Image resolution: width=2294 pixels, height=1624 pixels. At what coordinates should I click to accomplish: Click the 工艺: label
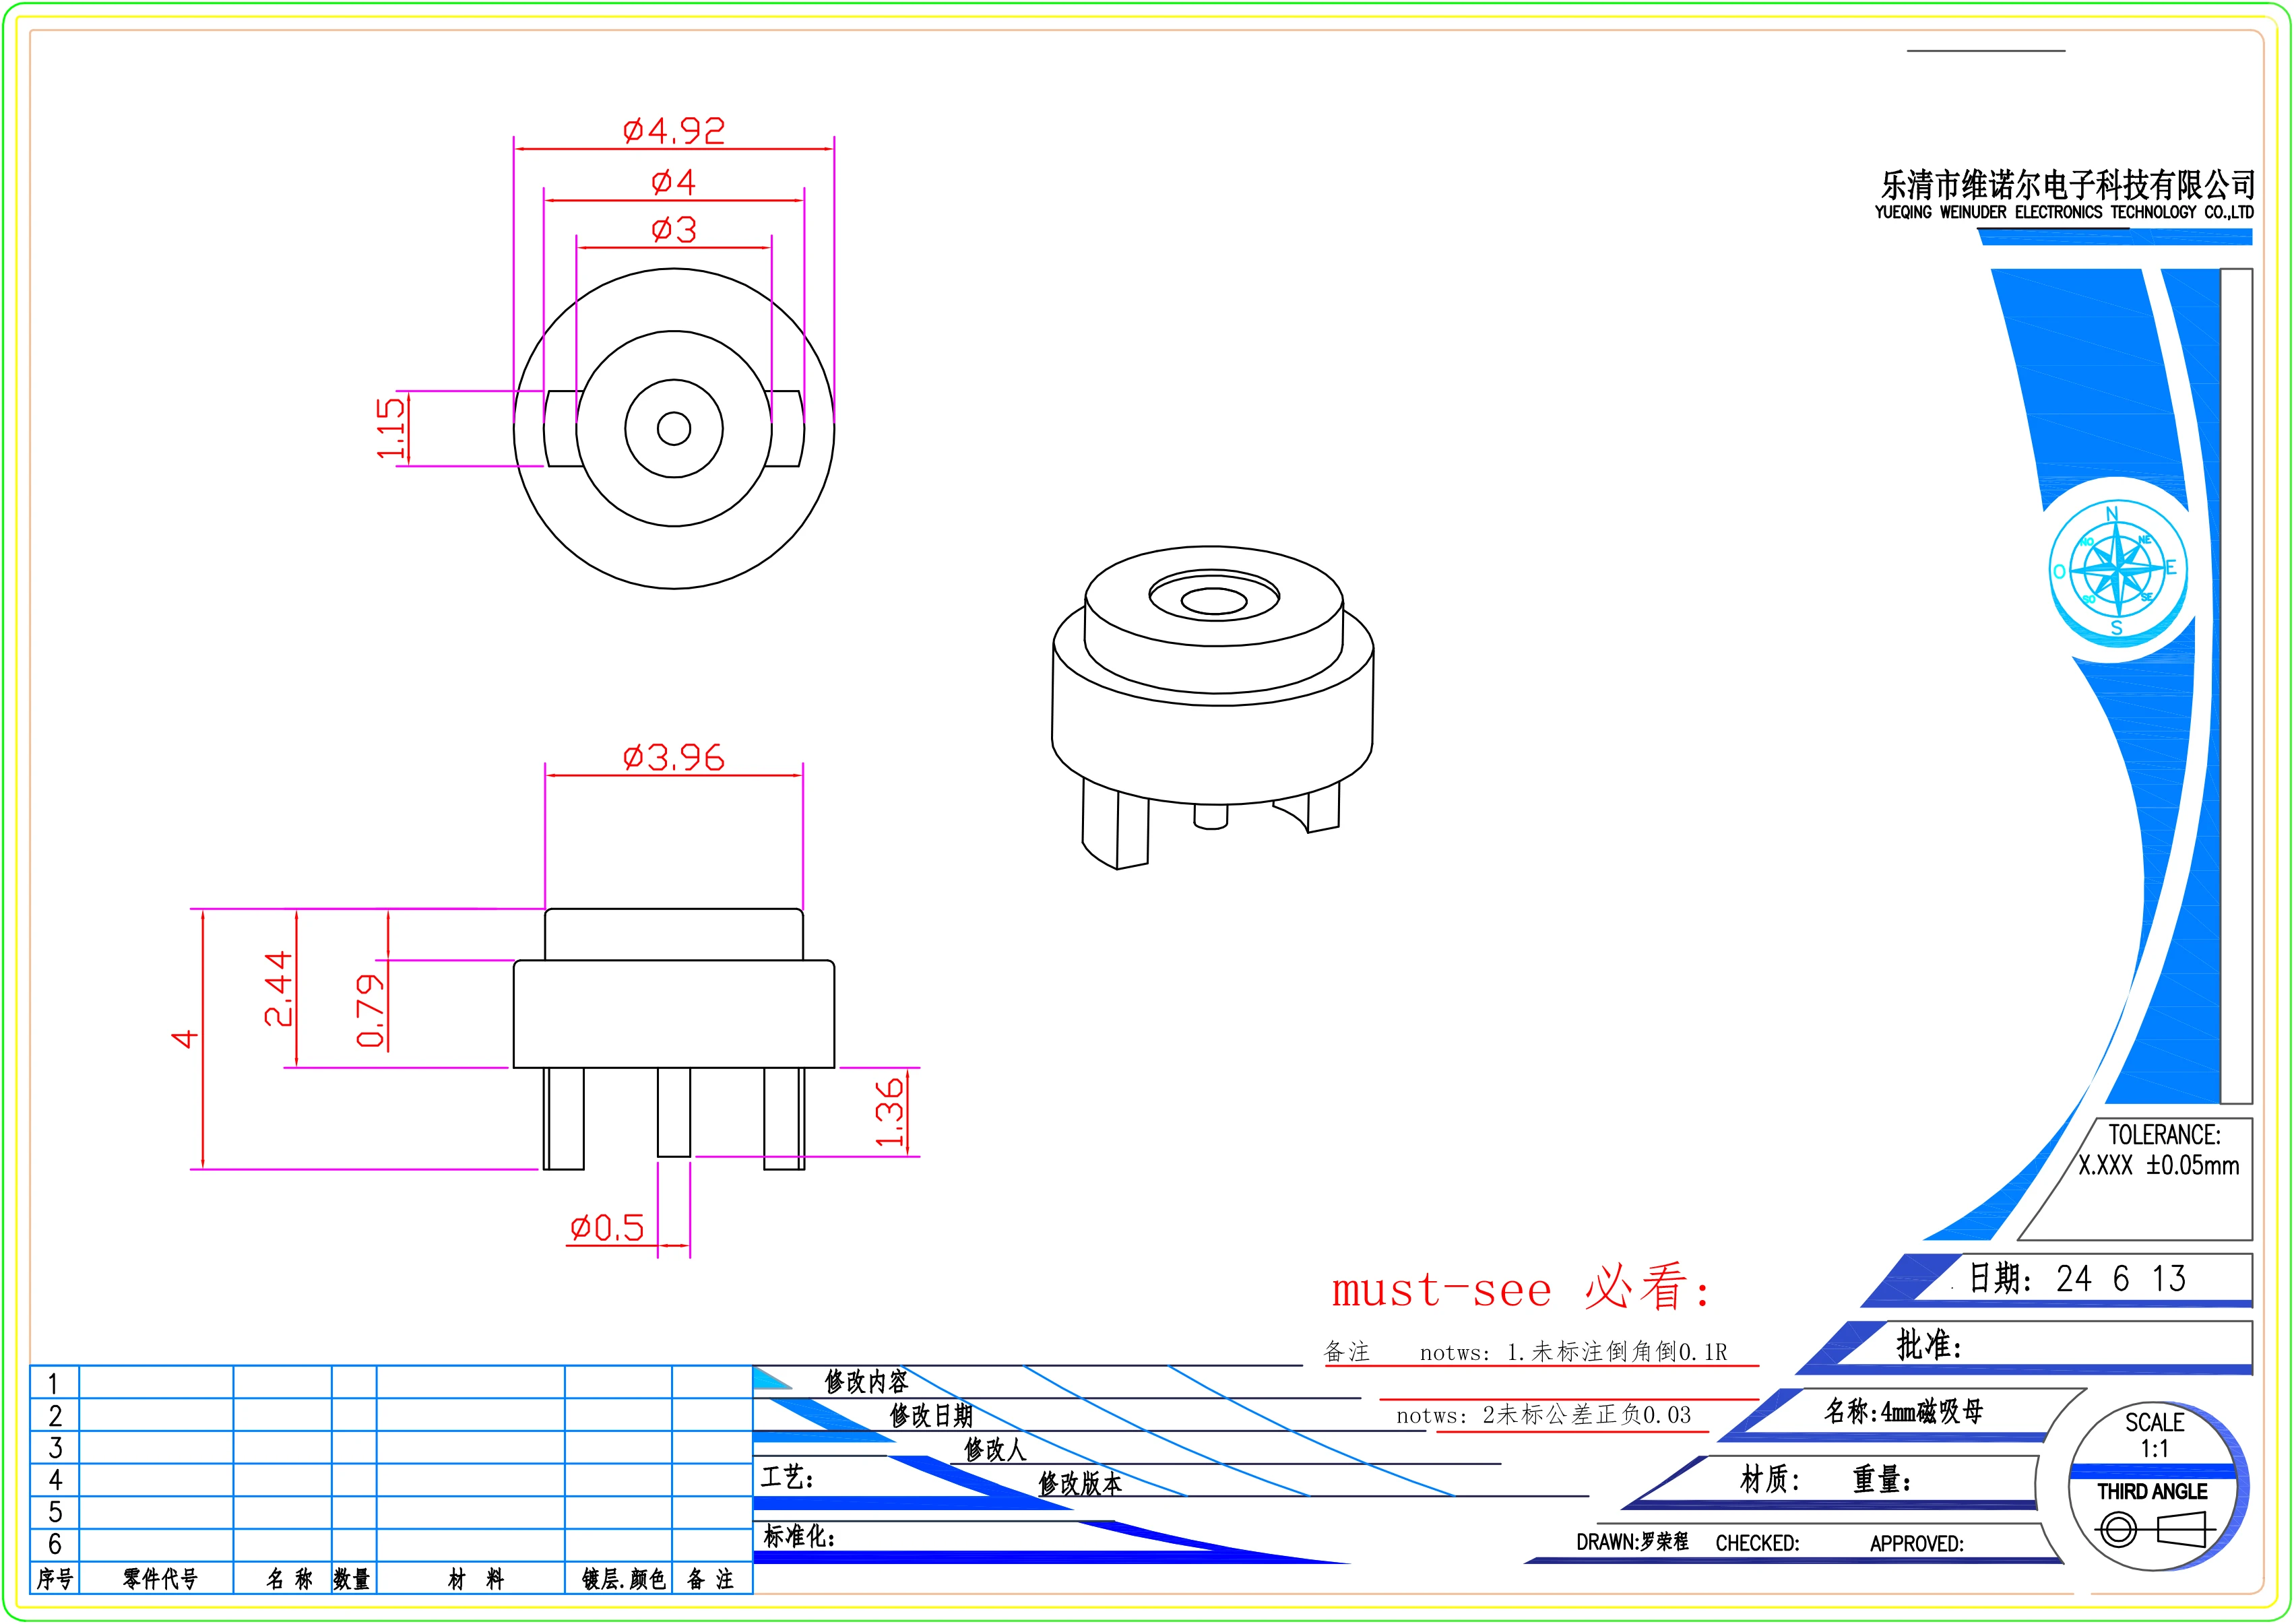tap(787, 1477)
